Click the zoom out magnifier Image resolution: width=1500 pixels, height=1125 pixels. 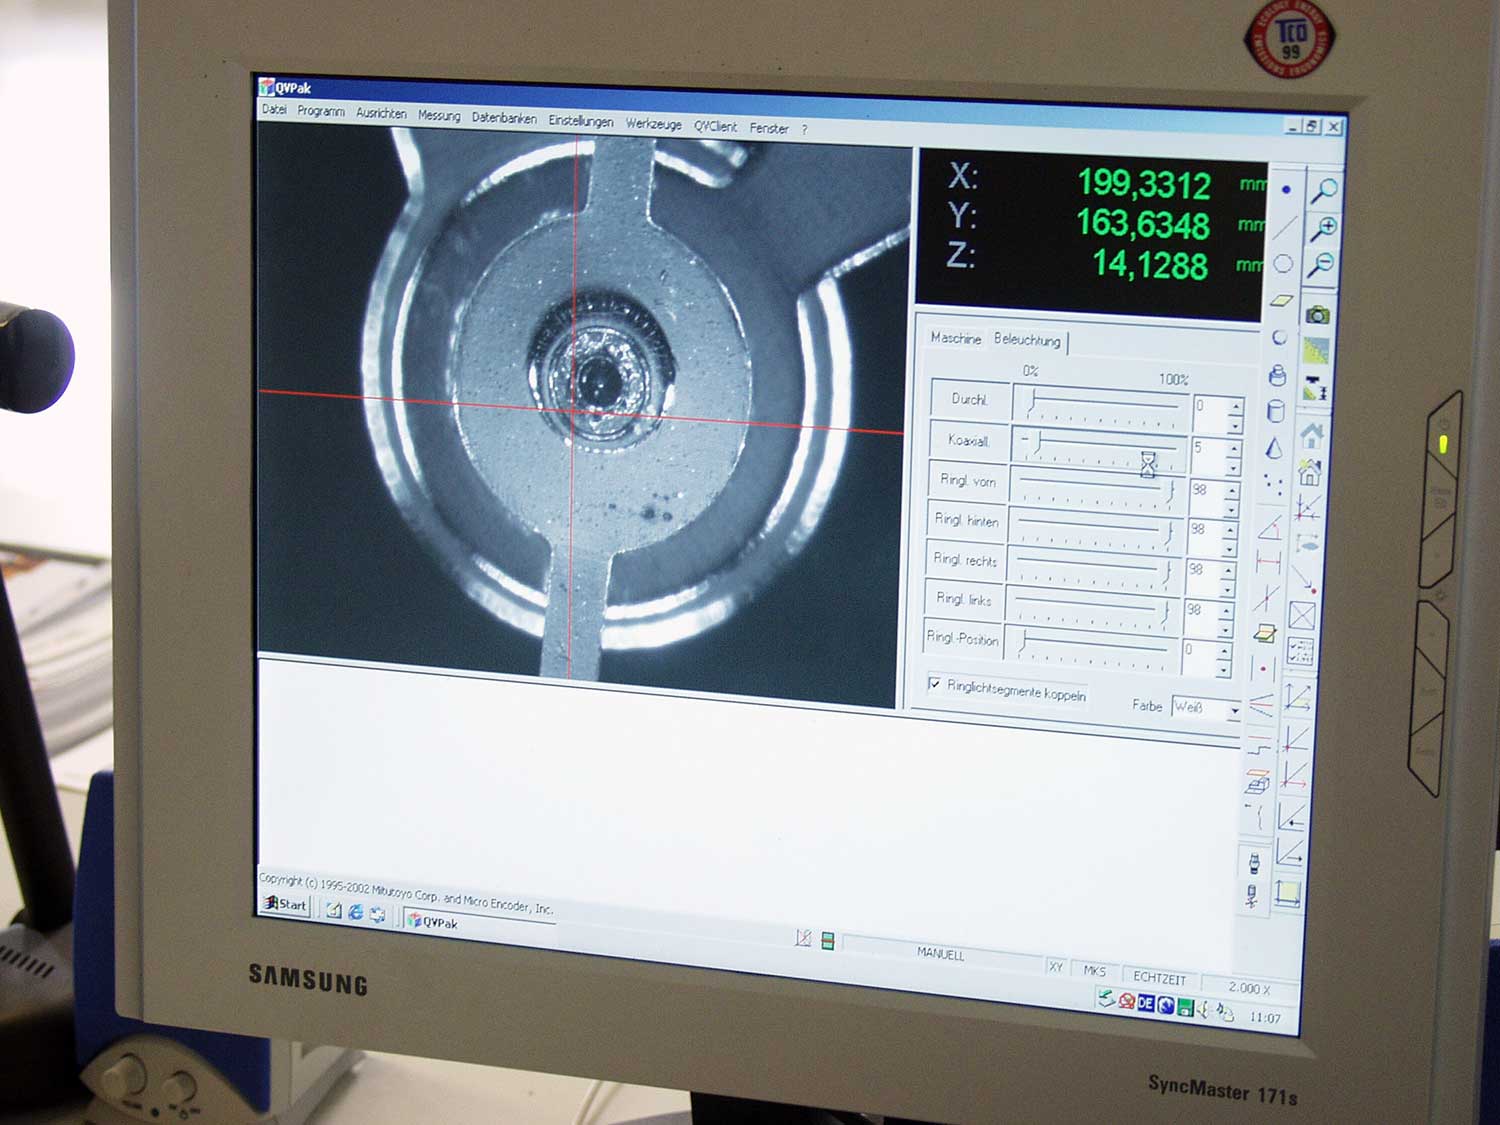1323,265
